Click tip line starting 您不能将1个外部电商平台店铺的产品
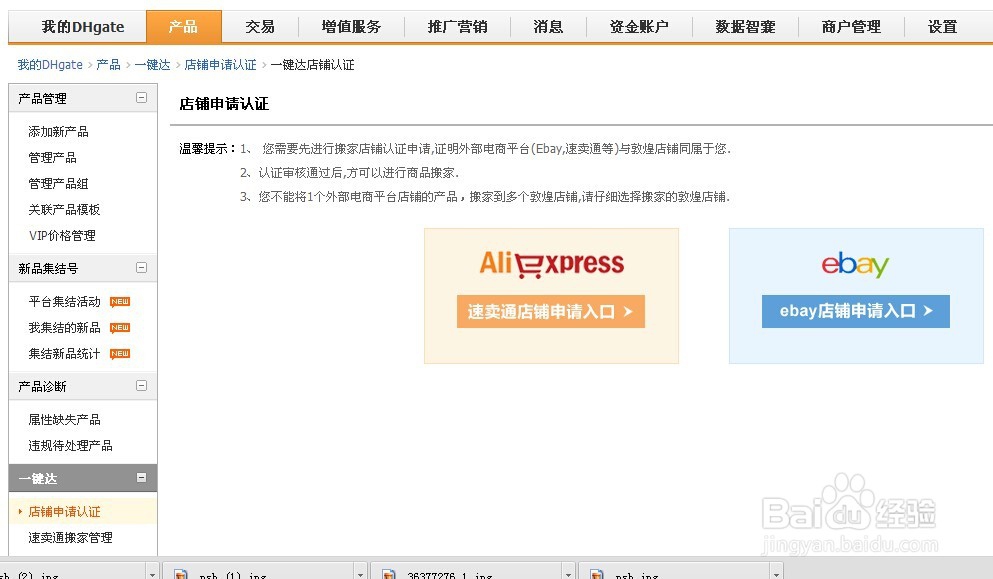Image resolution: width=993 pixels, height=579 pixels. tap(494, 197)
